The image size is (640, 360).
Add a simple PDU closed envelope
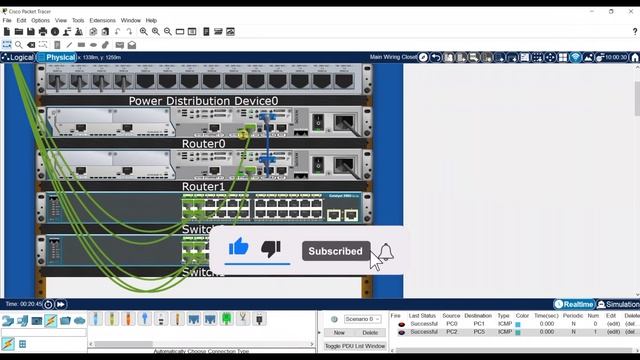point(120,45)
